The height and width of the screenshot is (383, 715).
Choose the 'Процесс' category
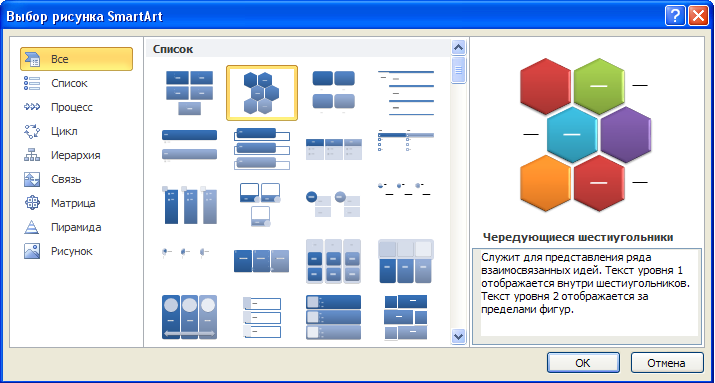(76, 108)
